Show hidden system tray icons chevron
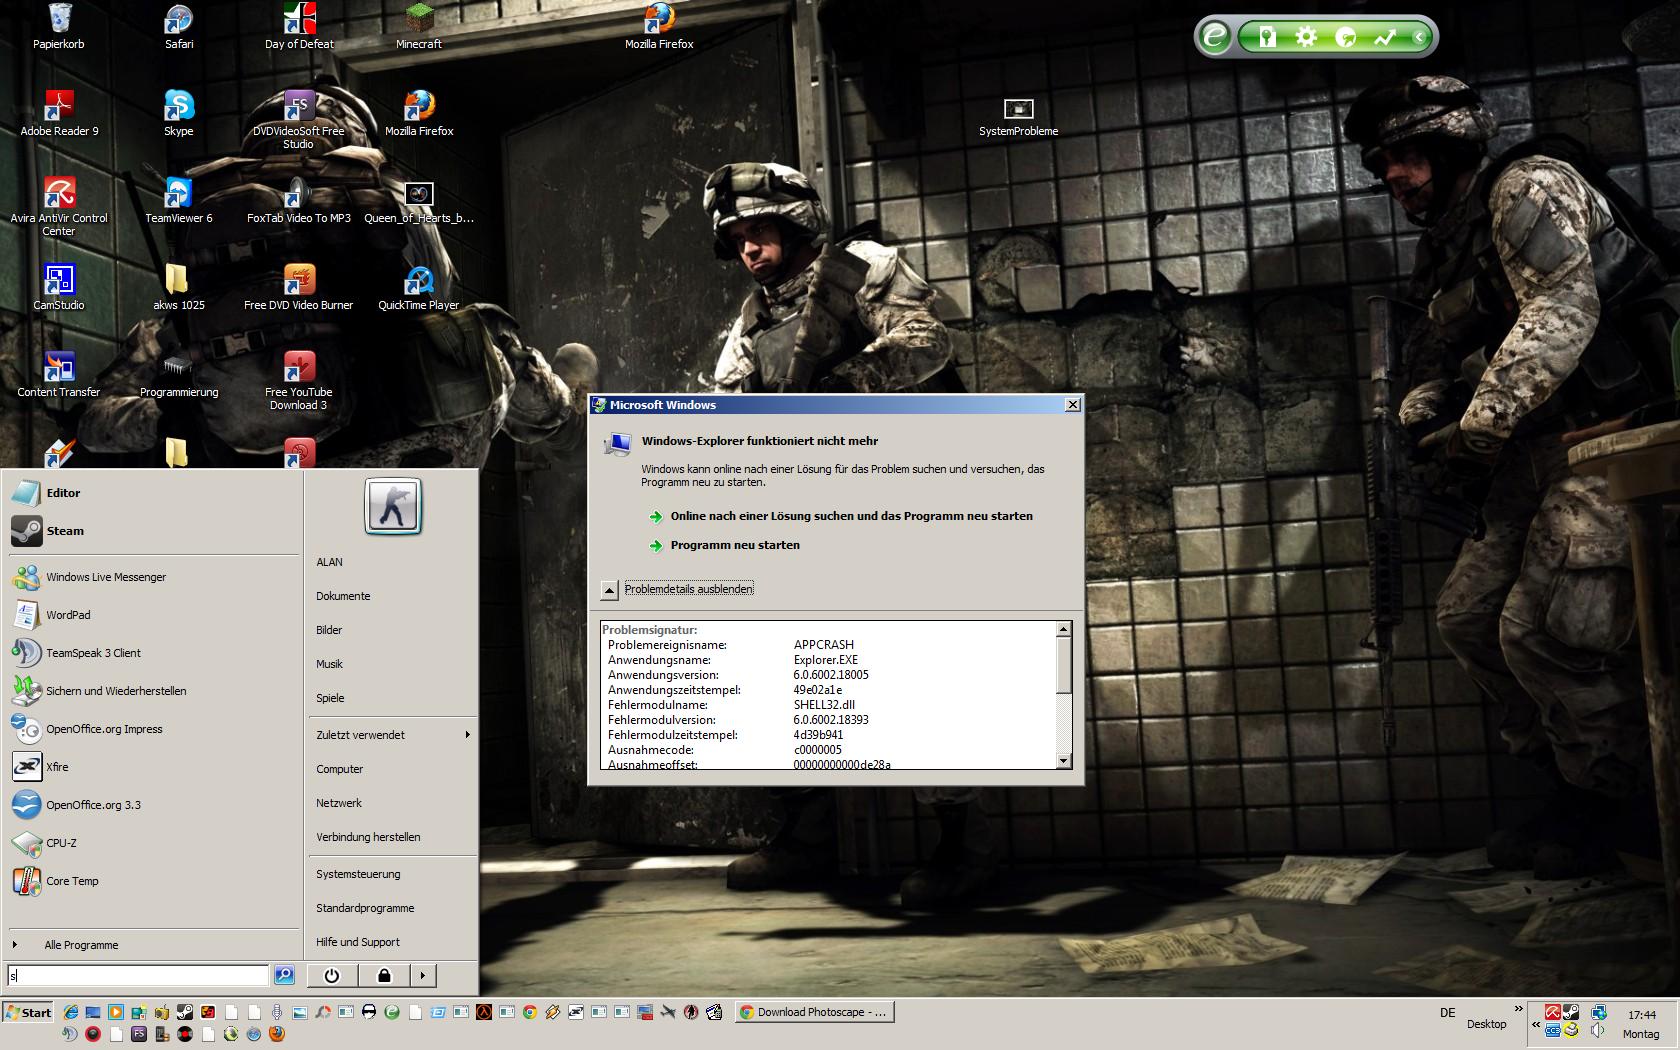This screenshot has width=1680, height=1050. [x=1536, y=1024]
